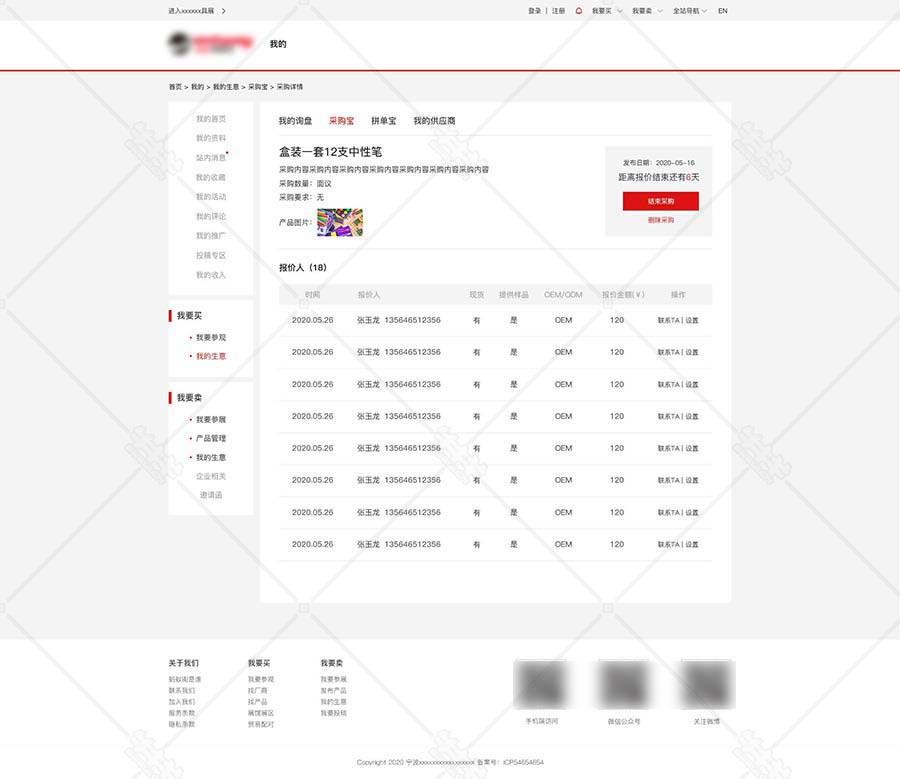
Task: Click 注册 in the top bar
Action: pyautogui.click(x=558, y=11)
